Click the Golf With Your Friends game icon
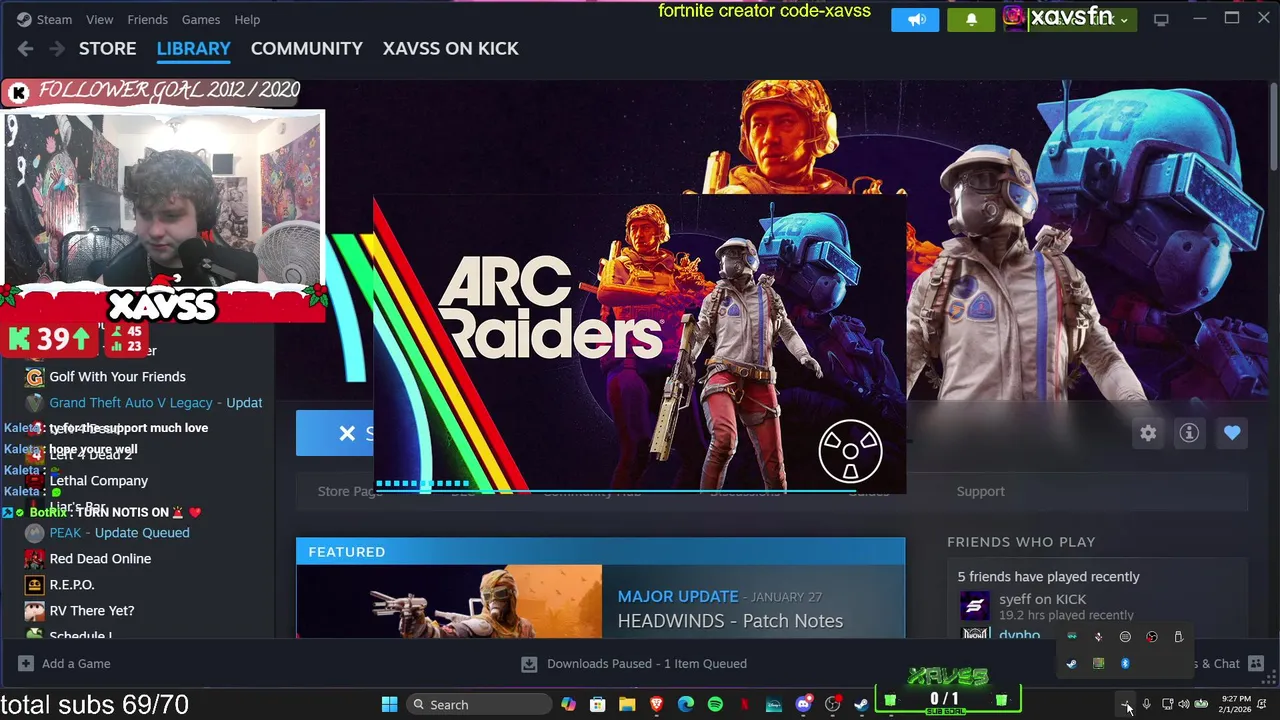 click(35, 377)
